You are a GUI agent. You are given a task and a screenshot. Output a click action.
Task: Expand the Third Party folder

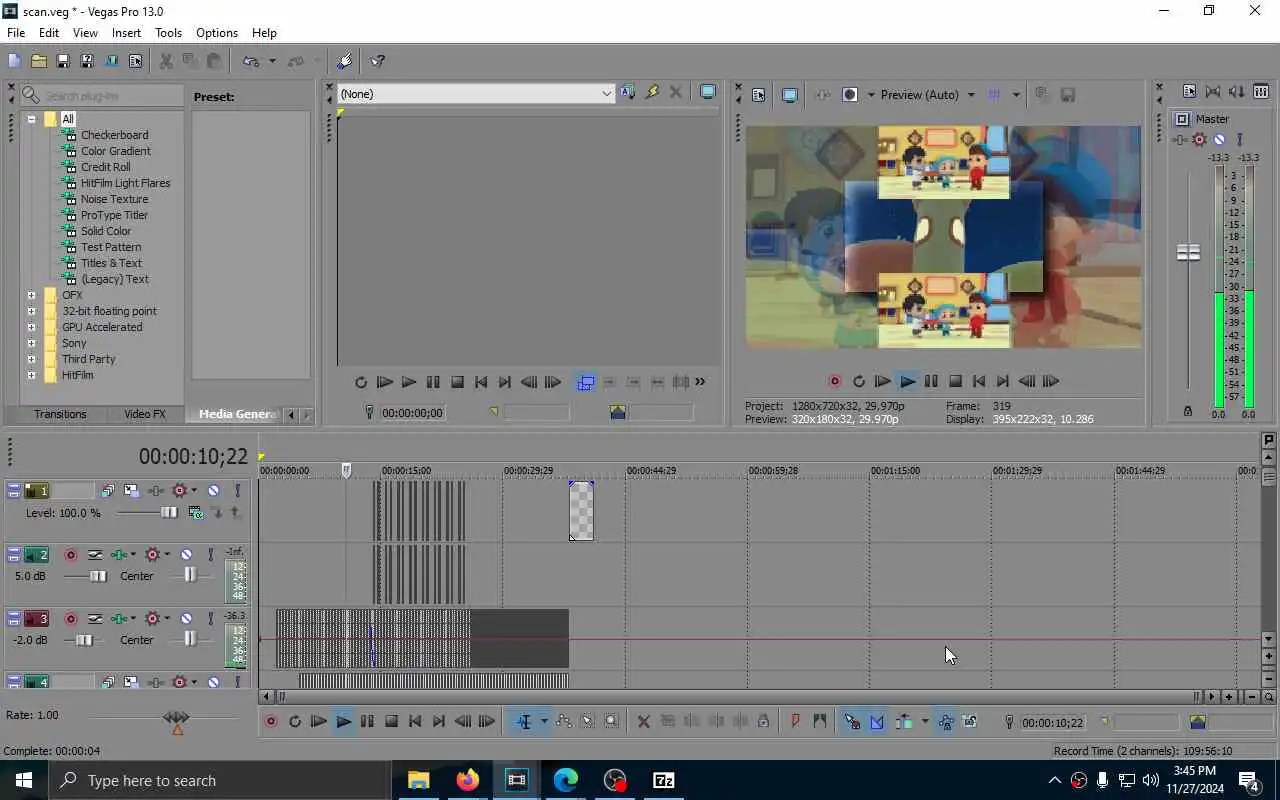click(31, 359)
